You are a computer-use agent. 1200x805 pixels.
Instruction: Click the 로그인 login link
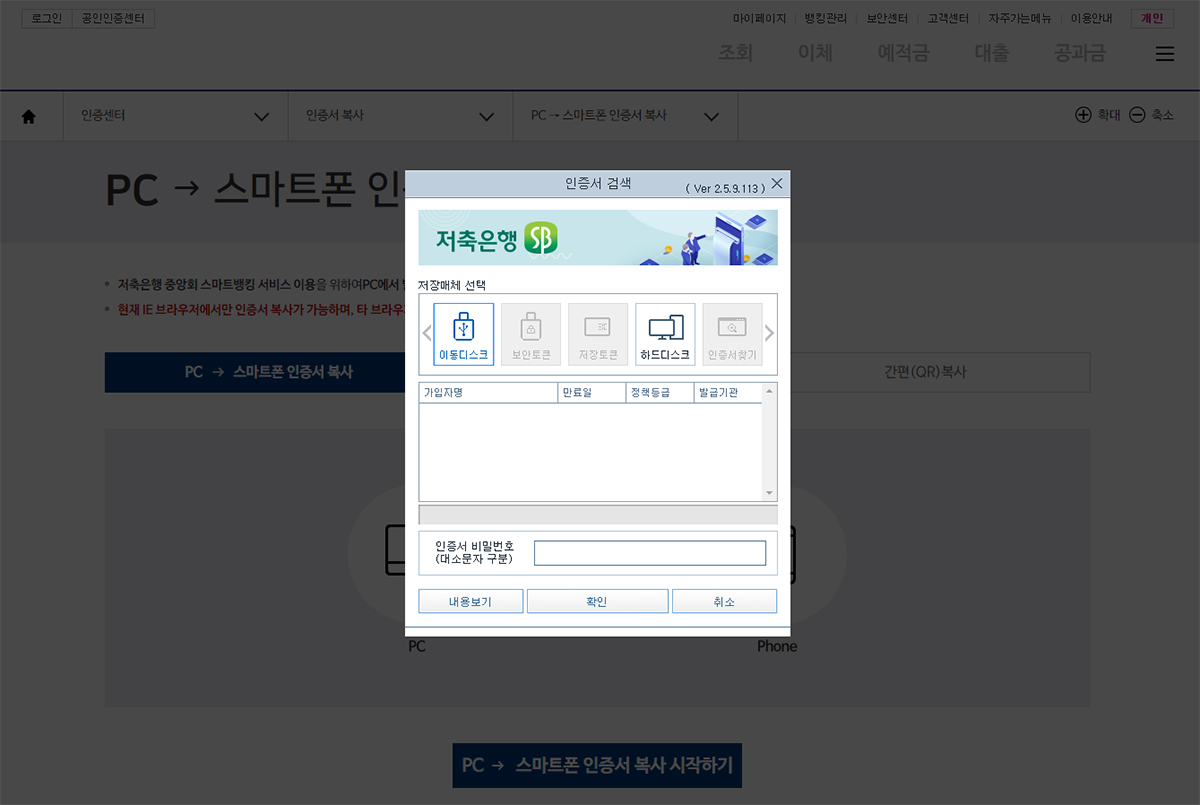click(x=46, y=17)
